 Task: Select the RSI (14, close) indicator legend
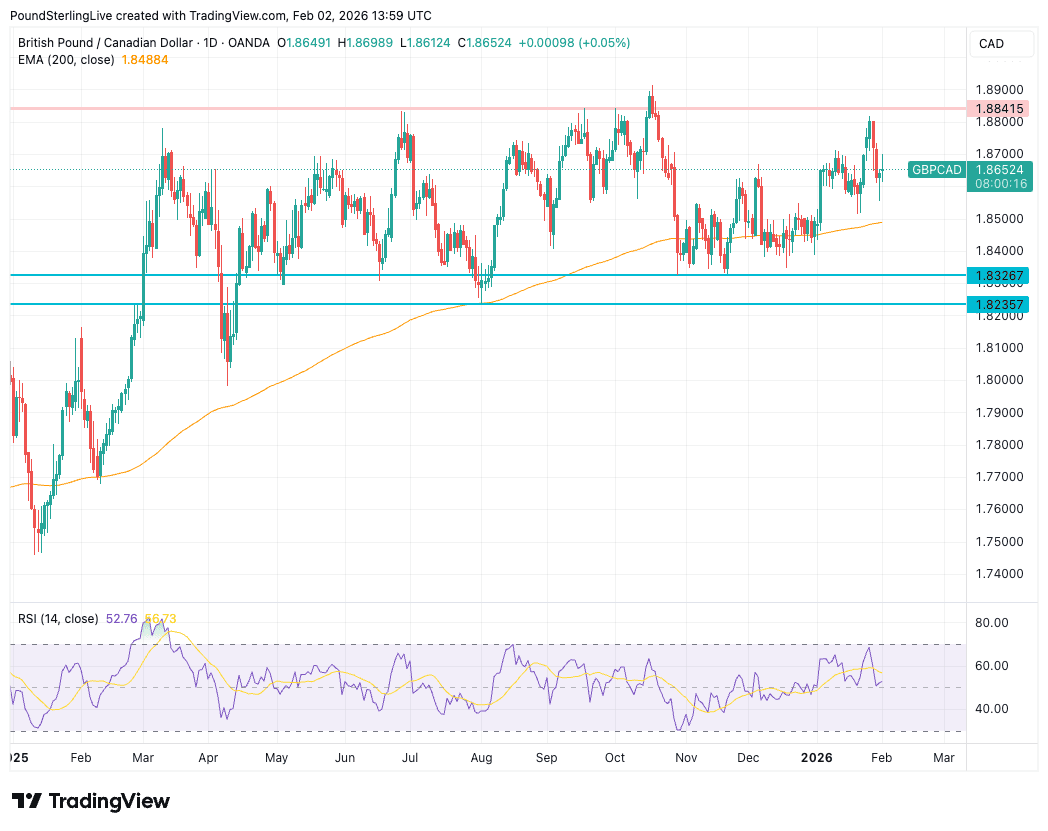tap(58, 619)
